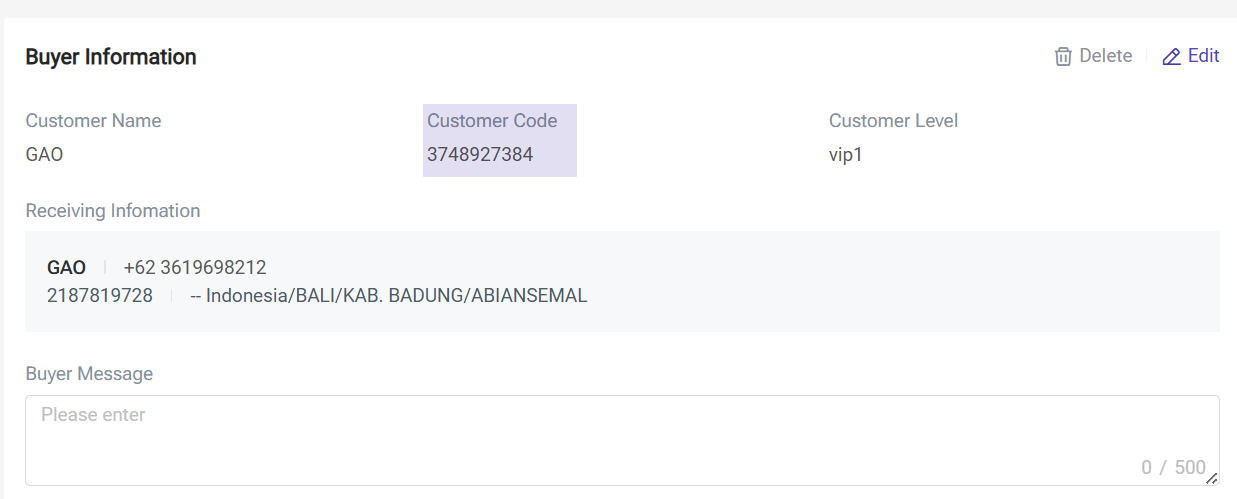
Task: Click the number 2187819728 in receiving info
Action: (x=100, y=296)
